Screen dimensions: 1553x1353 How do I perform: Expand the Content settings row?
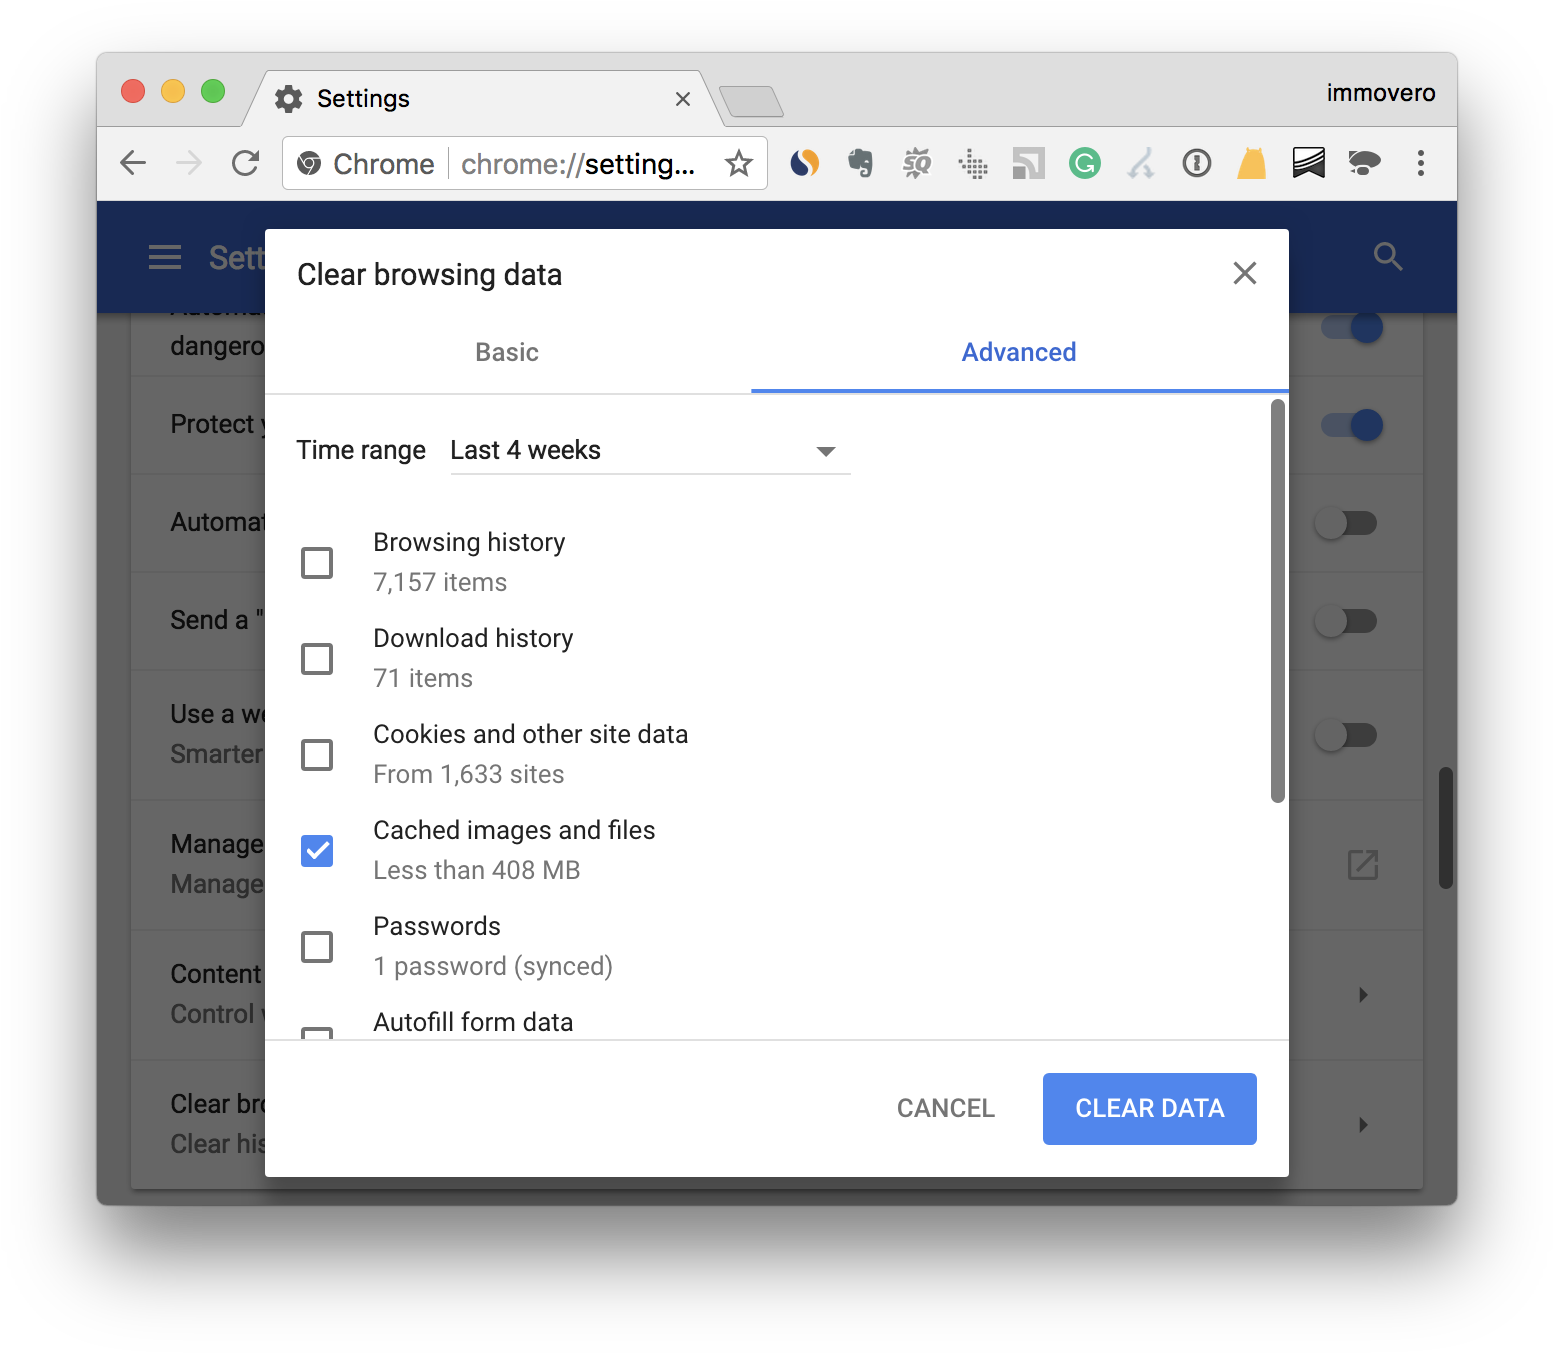[1363, 995]
